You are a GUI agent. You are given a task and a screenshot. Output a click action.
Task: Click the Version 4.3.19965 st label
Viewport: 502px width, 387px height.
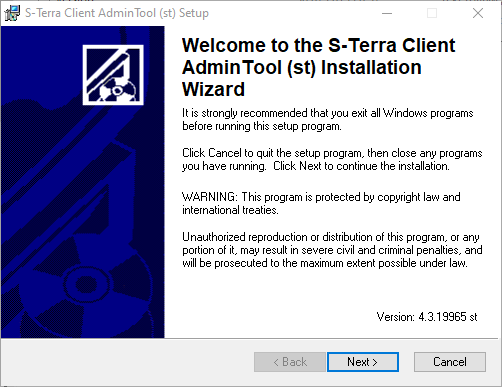click(427, 317)
